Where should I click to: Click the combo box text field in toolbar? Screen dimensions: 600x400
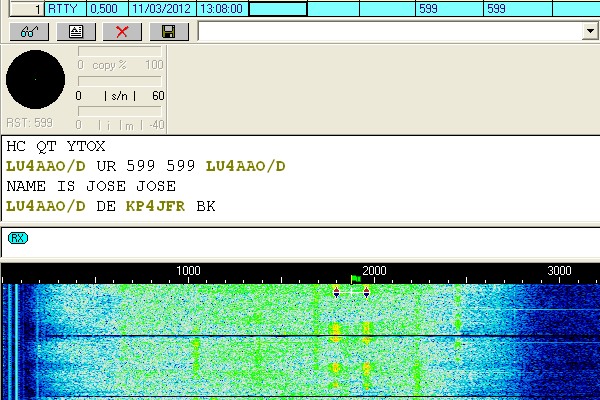(388, 31)
